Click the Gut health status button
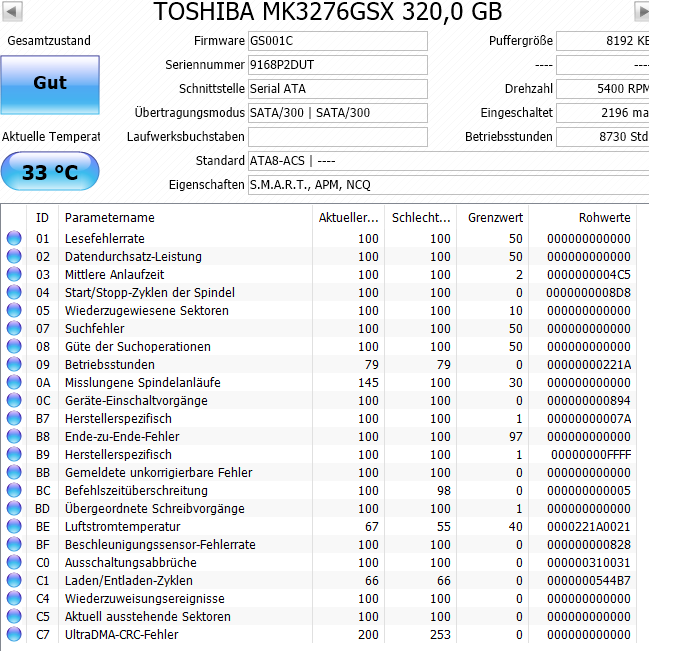The width and height of the screenshot is (684, 651). pos(50,85)
